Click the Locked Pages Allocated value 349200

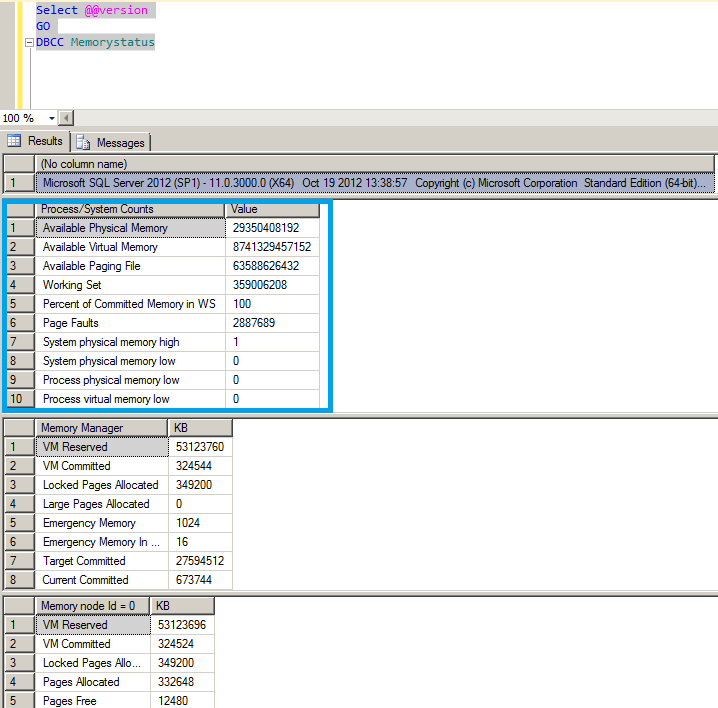(x=199, y=485)
